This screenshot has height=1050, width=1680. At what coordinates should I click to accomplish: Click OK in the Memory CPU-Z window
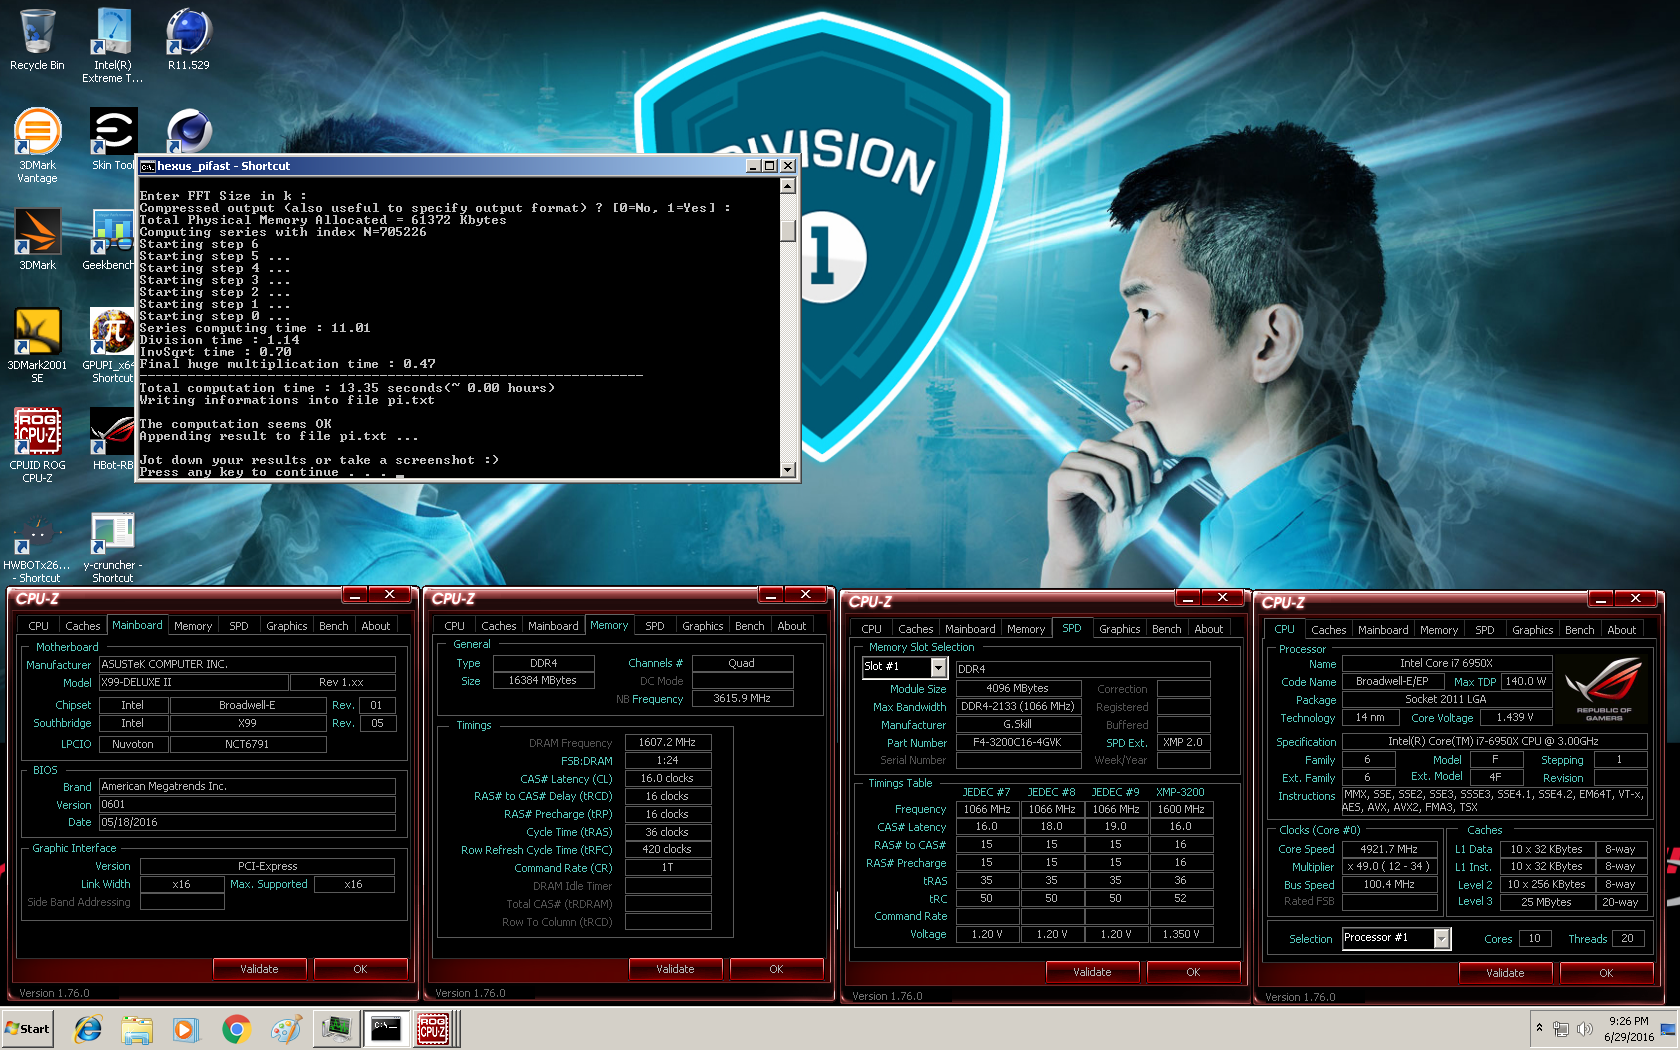point(776,969)
